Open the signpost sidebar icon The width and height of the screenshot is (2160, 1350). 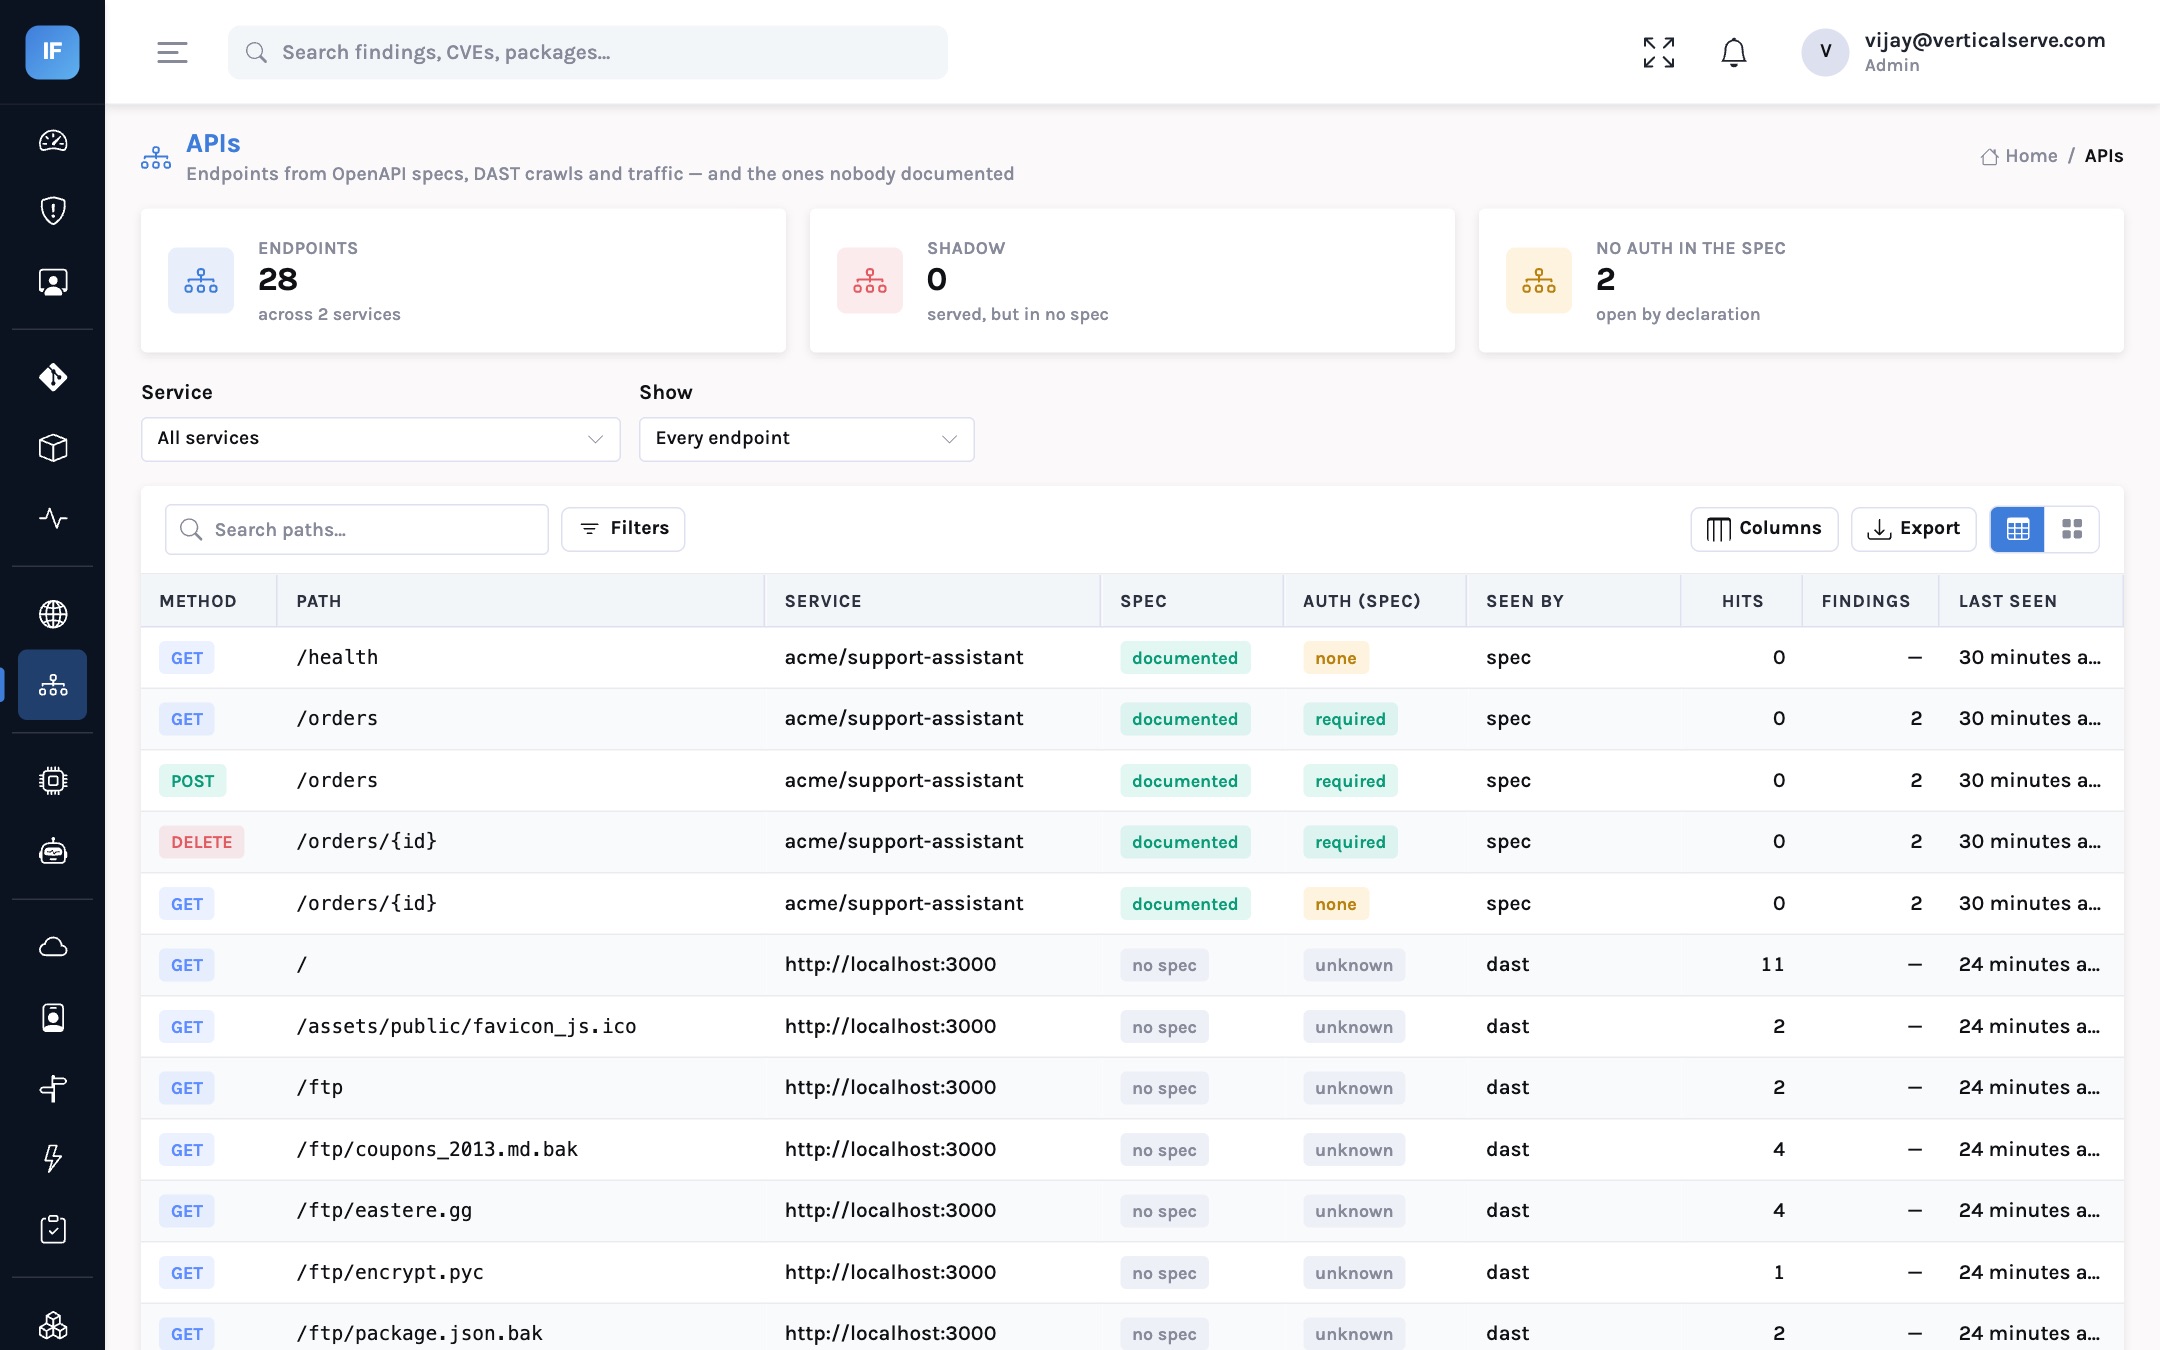click(53, 1088)
